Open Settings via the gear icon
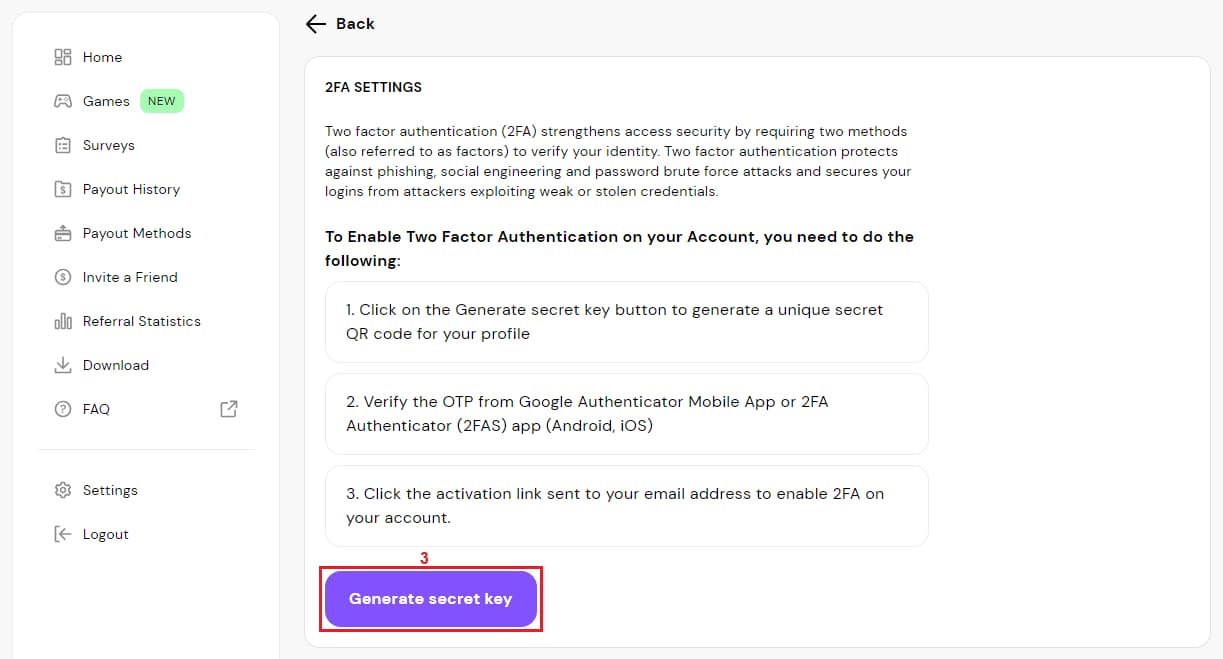The image size is (1223, 659). point(63,490)
